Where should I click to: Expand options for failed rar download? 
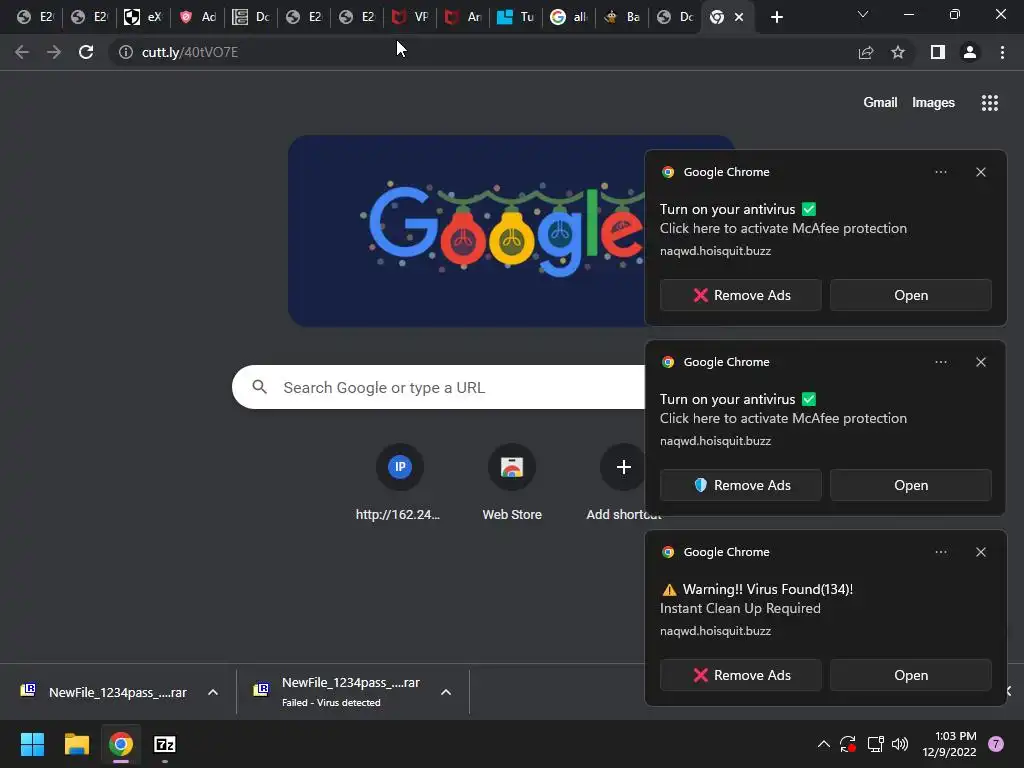point(445,692)
